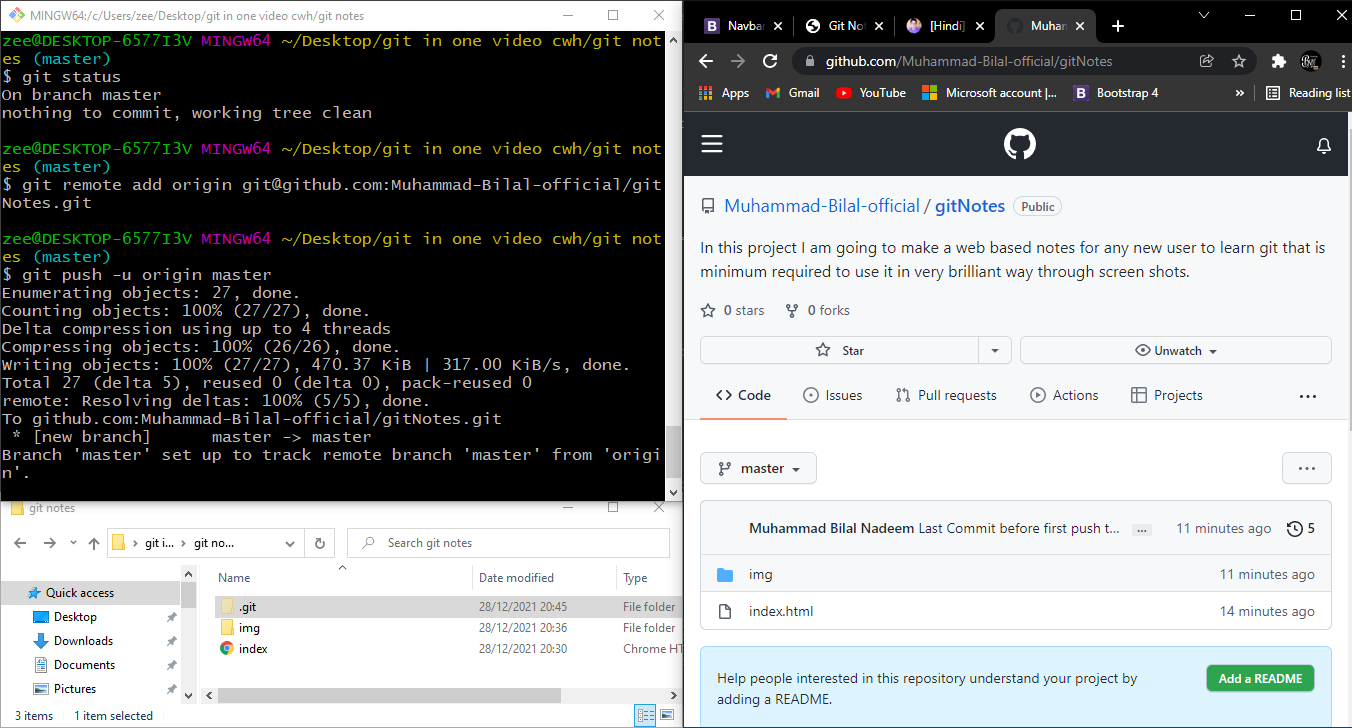
Task: Click the Apps bookmark shortcut
Action: (x=724, y=93)
